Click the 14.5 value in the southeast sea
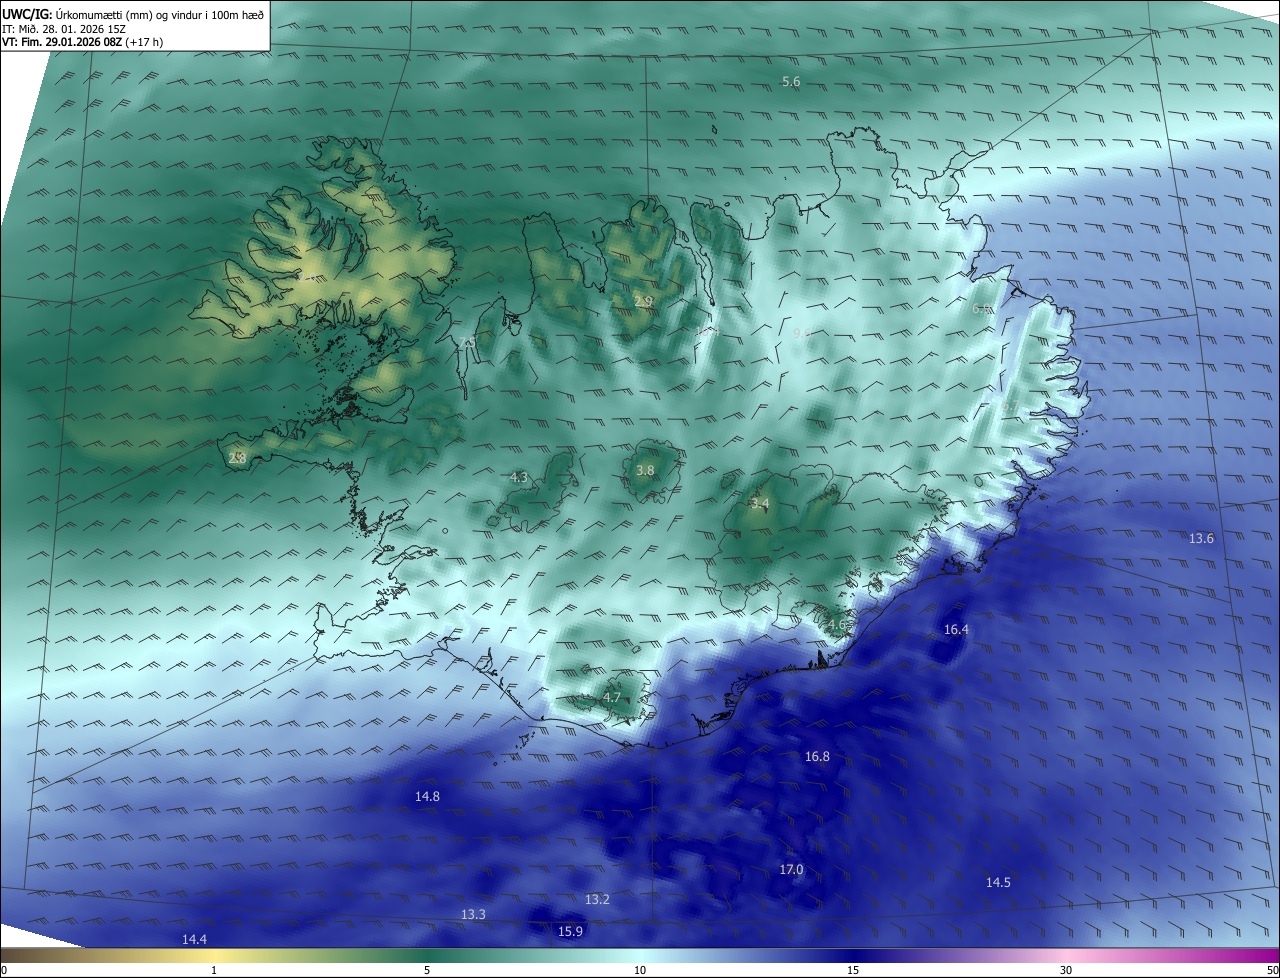 coord(998,883)
